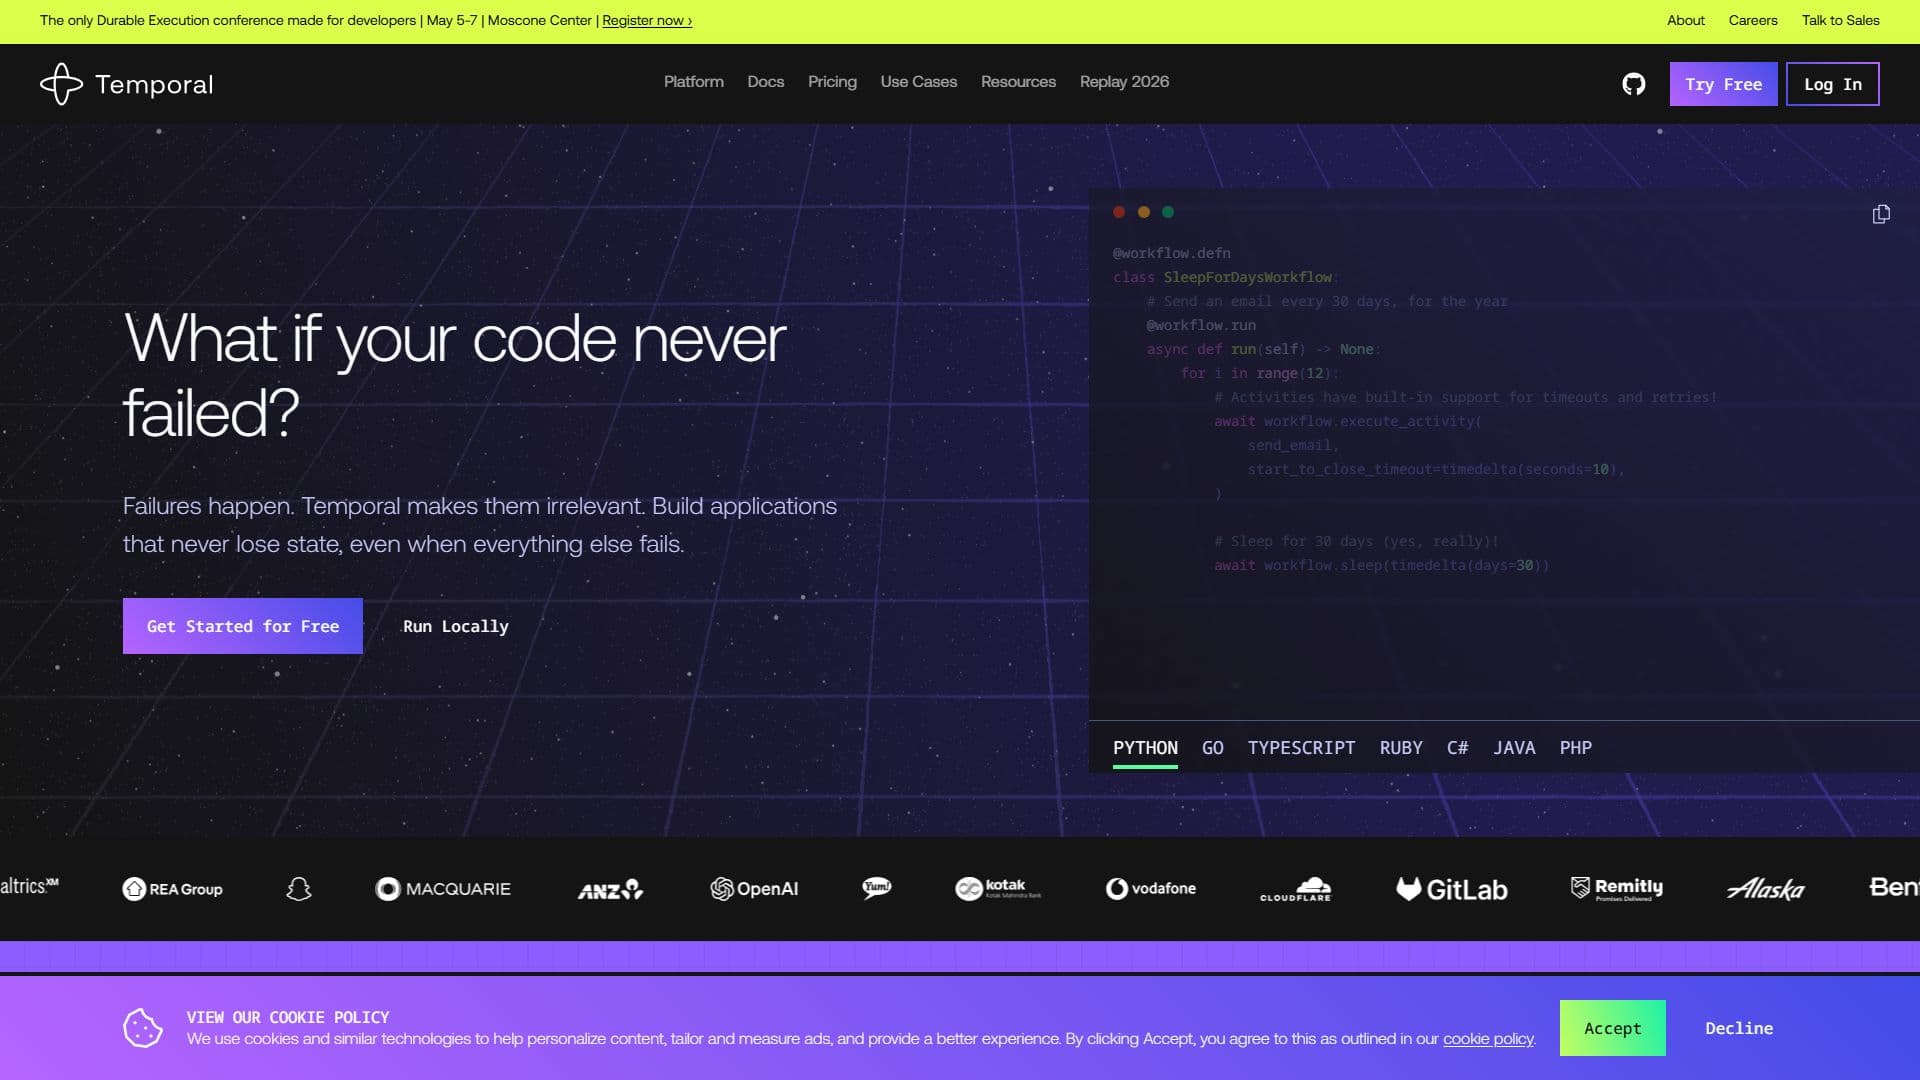This screenshot has height=1080, width=1920.
Task: Open the Resources menu
Action: click(1018, 82)
